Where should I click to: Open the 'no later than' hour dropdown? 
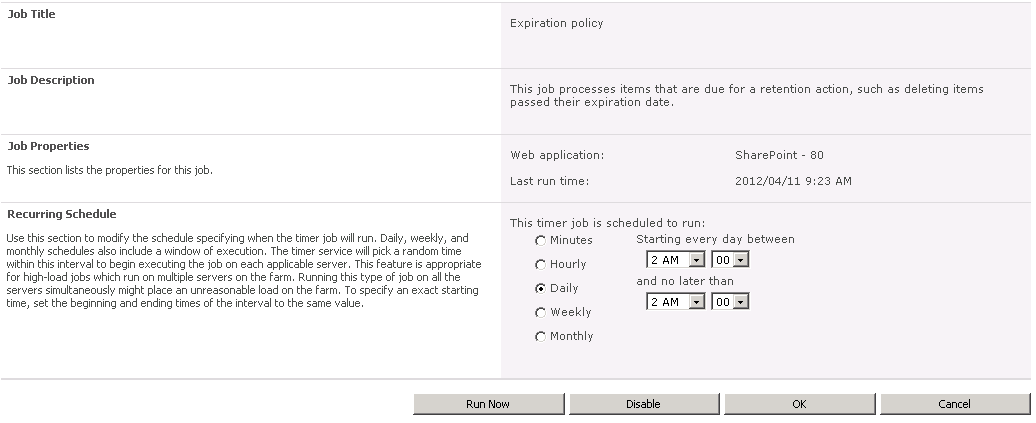click(x=675, y=301)
